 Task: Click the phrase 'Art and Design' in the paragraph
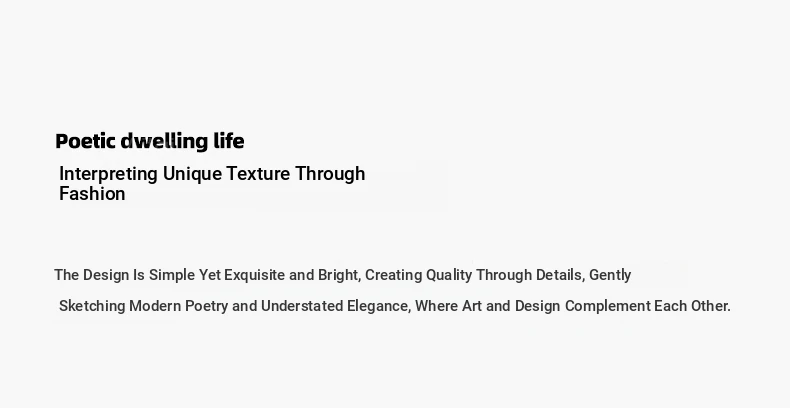tap(511, 306)
